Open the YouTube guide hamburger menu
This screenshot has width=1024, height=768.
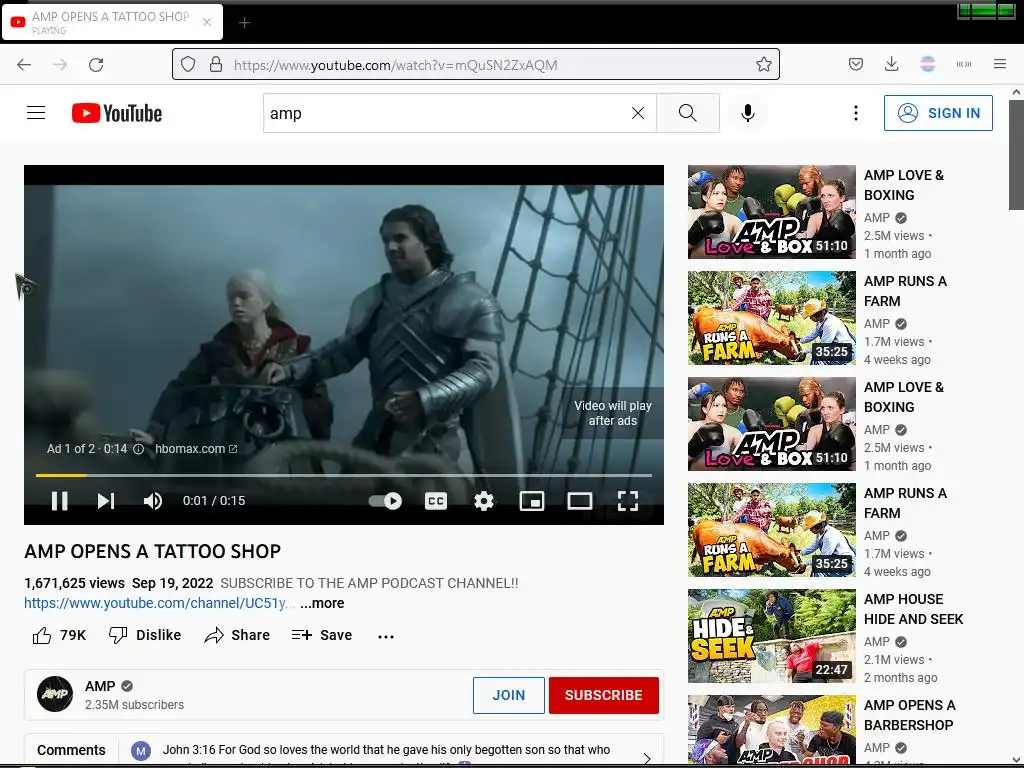click(36, 113)
